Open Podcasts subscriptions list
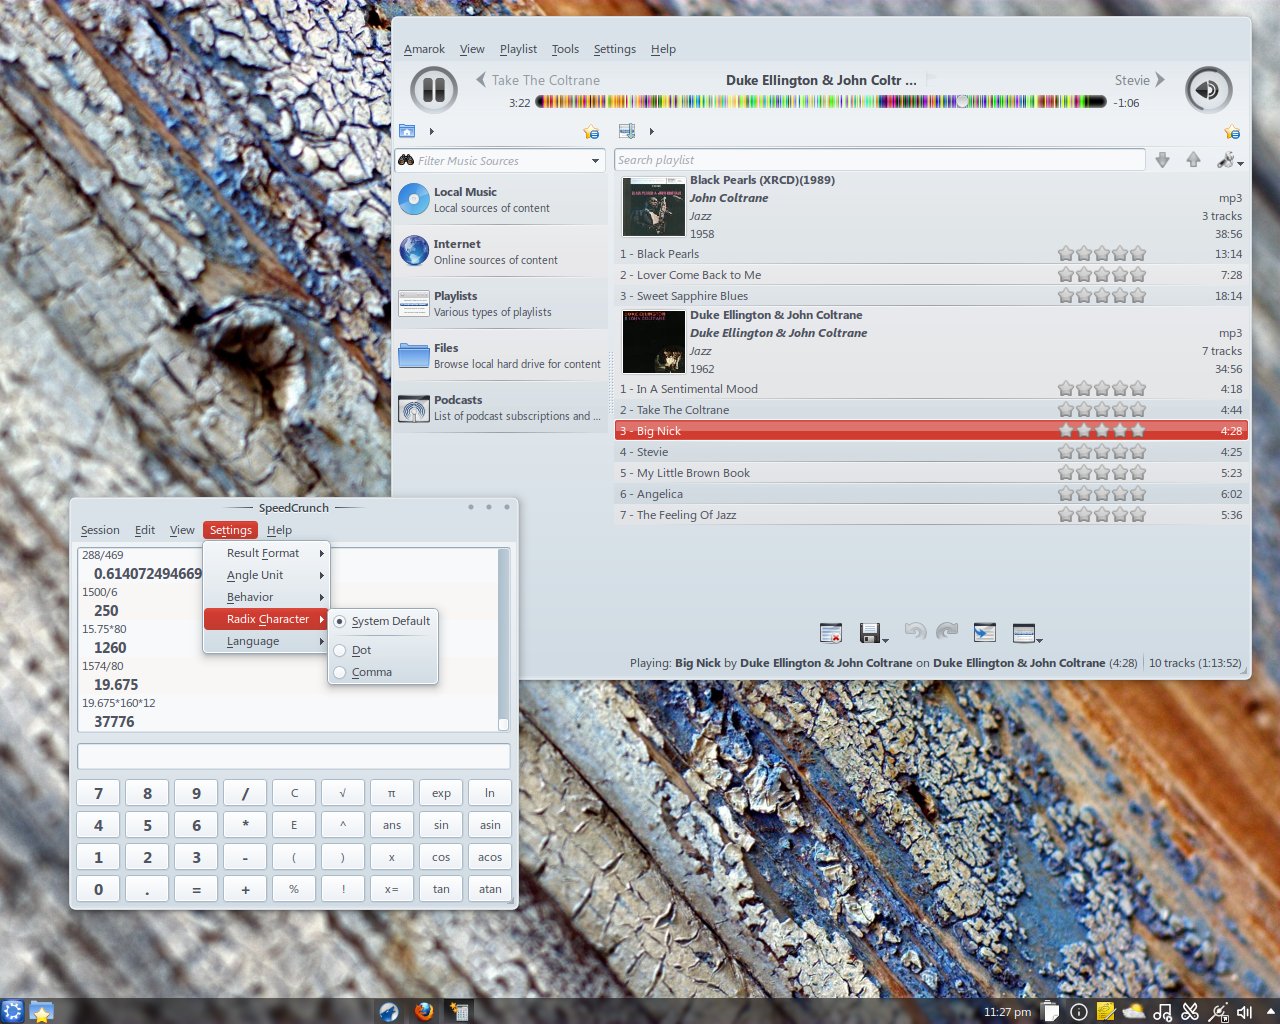Image resolution: width=1280 pixels, height=1024 pixels. 501,408
